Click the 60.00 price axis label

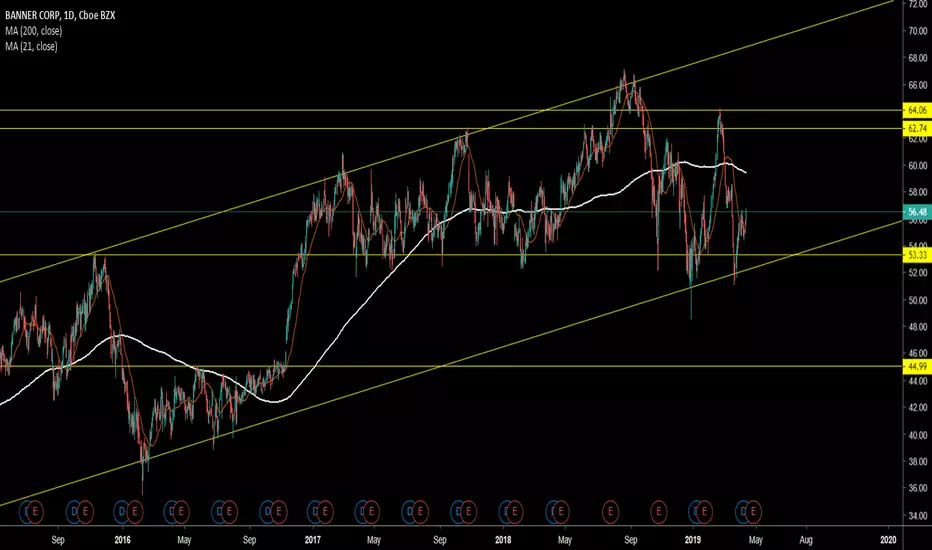click(918, 166)
